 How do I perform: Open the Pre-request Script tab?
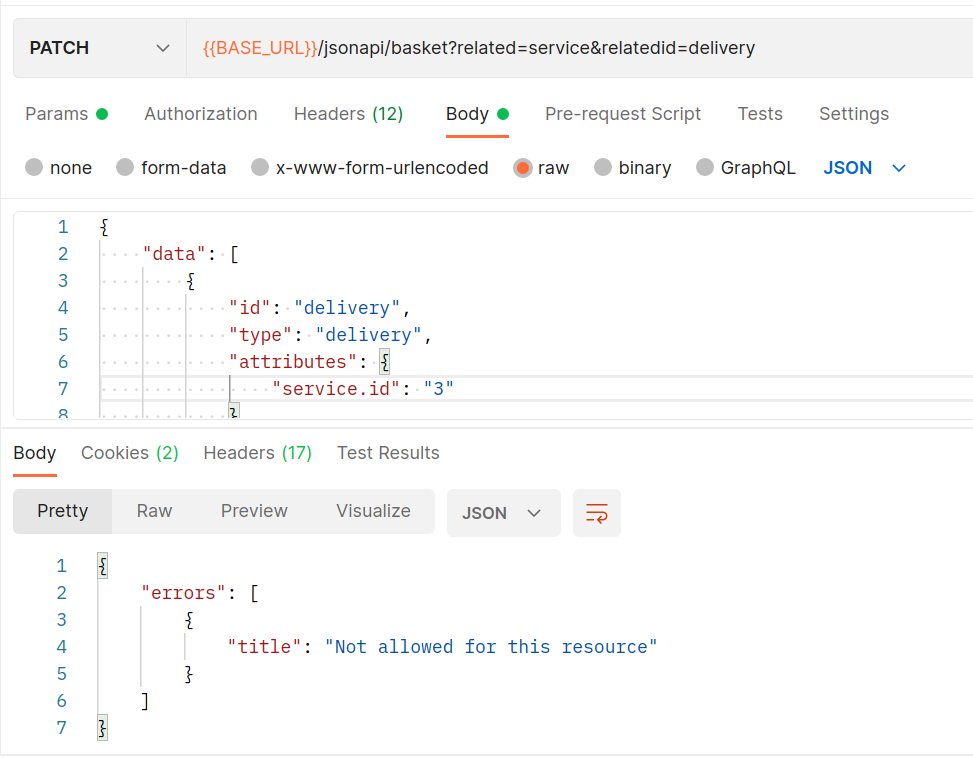622,114
